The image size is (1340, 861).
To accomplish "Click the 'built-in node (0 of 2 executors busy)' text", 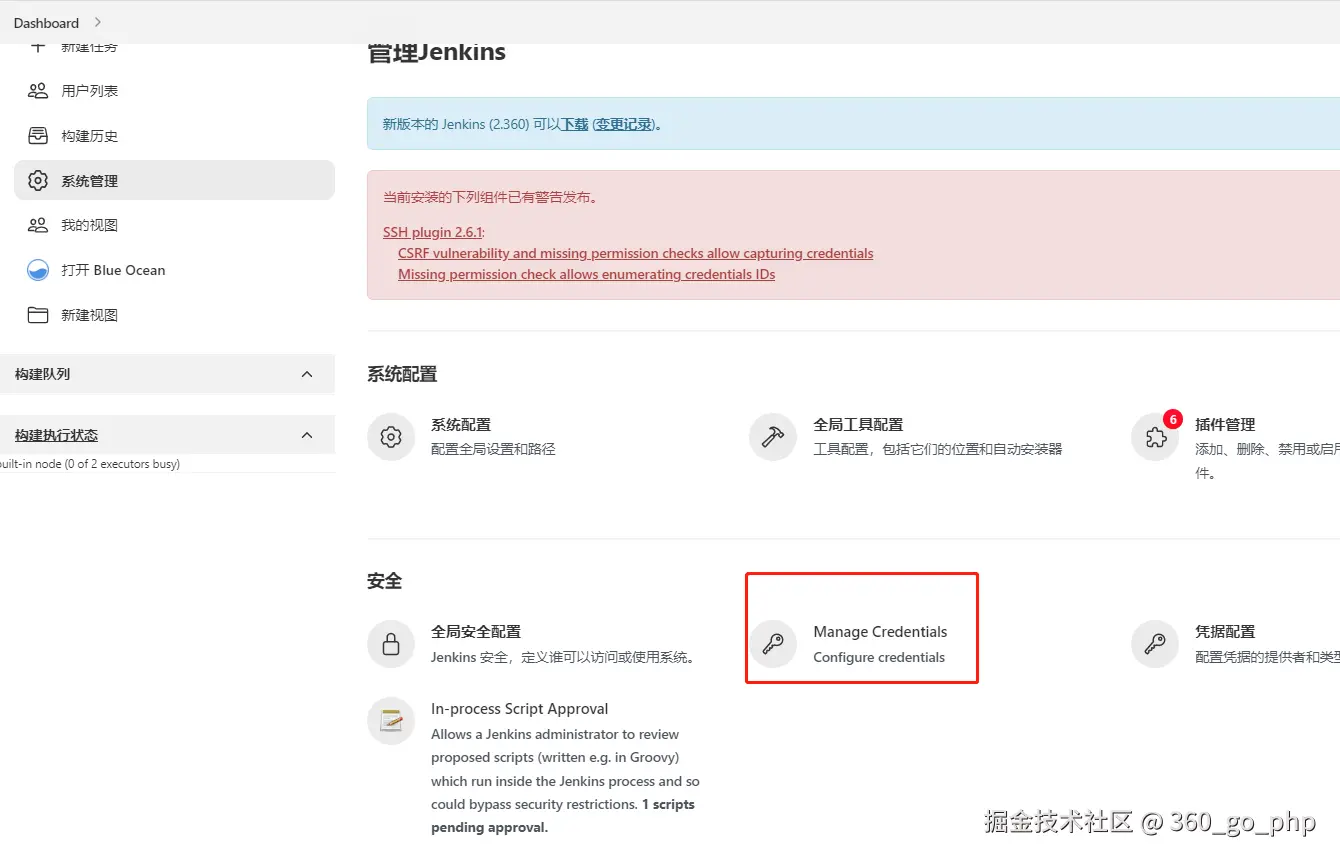I will click(90, 464).
